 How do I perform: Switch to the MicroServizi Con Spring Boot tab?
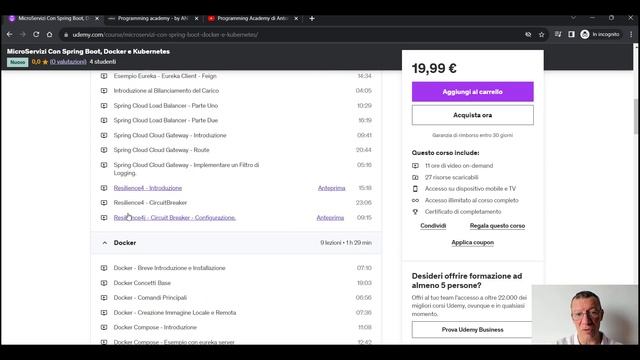pyautogui.click(x=53, y=18)
